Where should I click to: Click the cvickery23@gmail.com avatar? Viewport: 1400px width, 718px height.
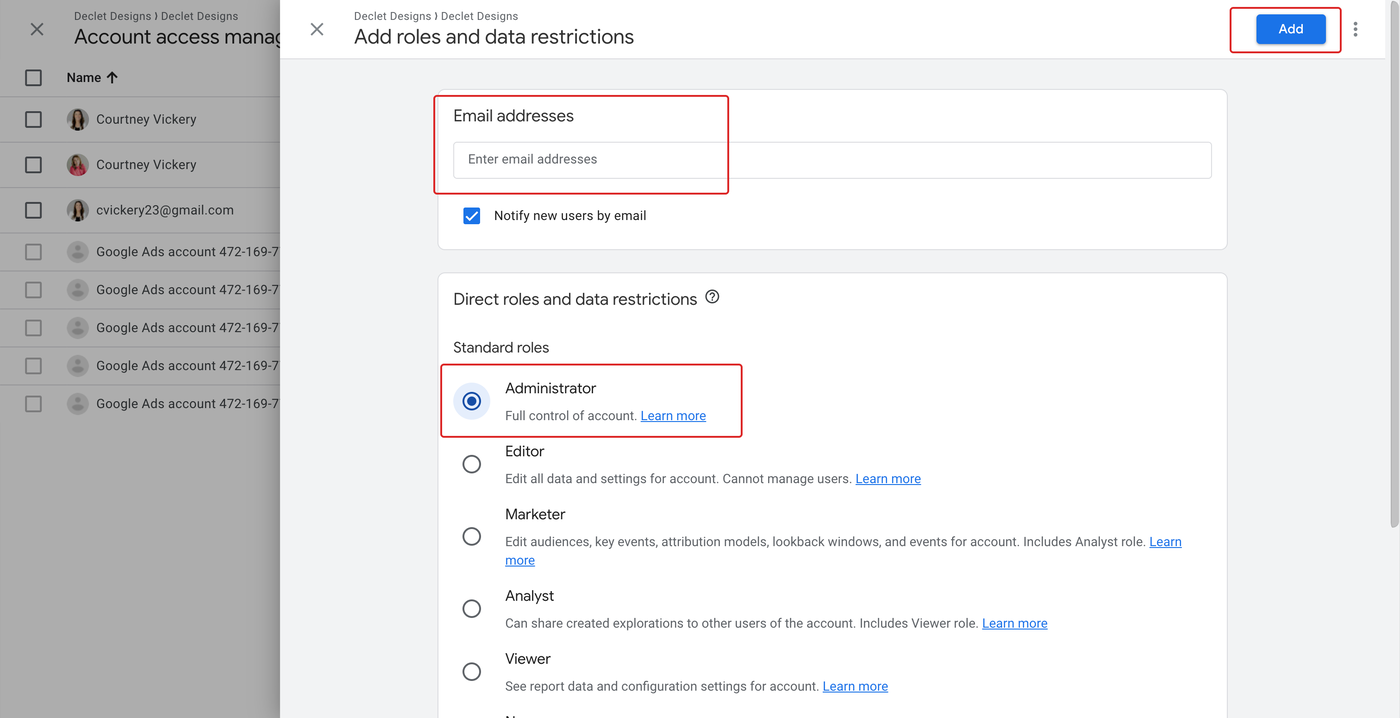point(78,210)
